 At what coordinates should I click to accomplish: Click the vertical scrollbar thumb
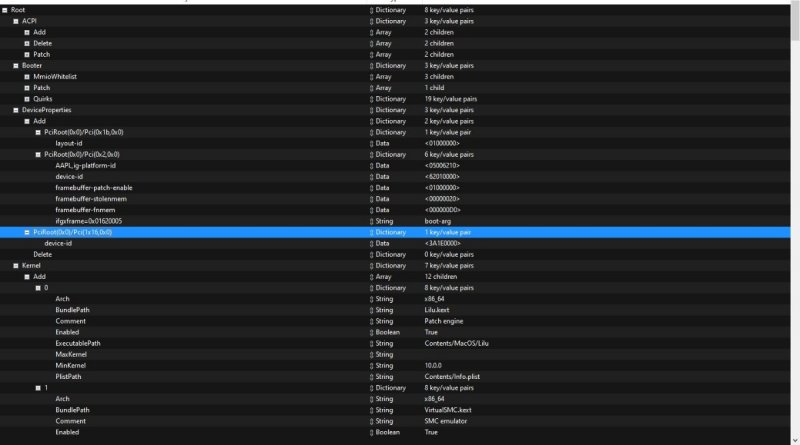(795, 22)
